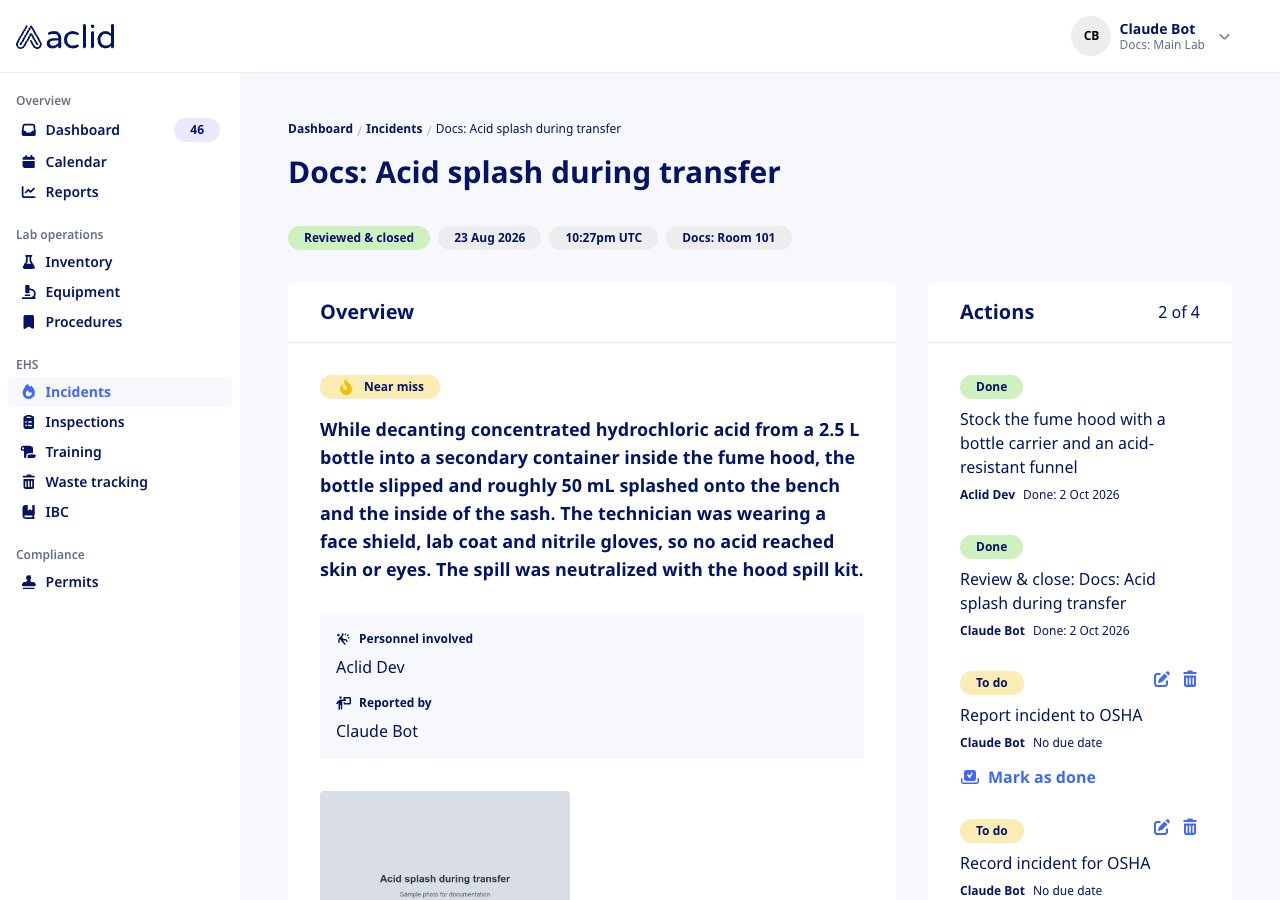Click the Incidents breadcrumb link
Viewport: 1280px width, 900px height.
394,129
